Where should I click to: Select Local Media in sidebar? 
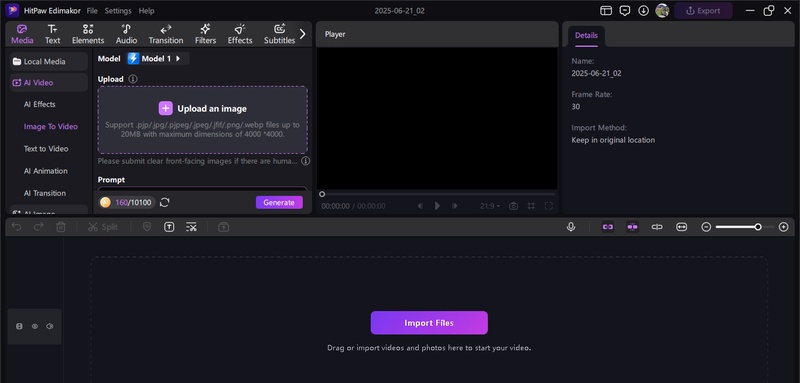[x=49, y=62]
